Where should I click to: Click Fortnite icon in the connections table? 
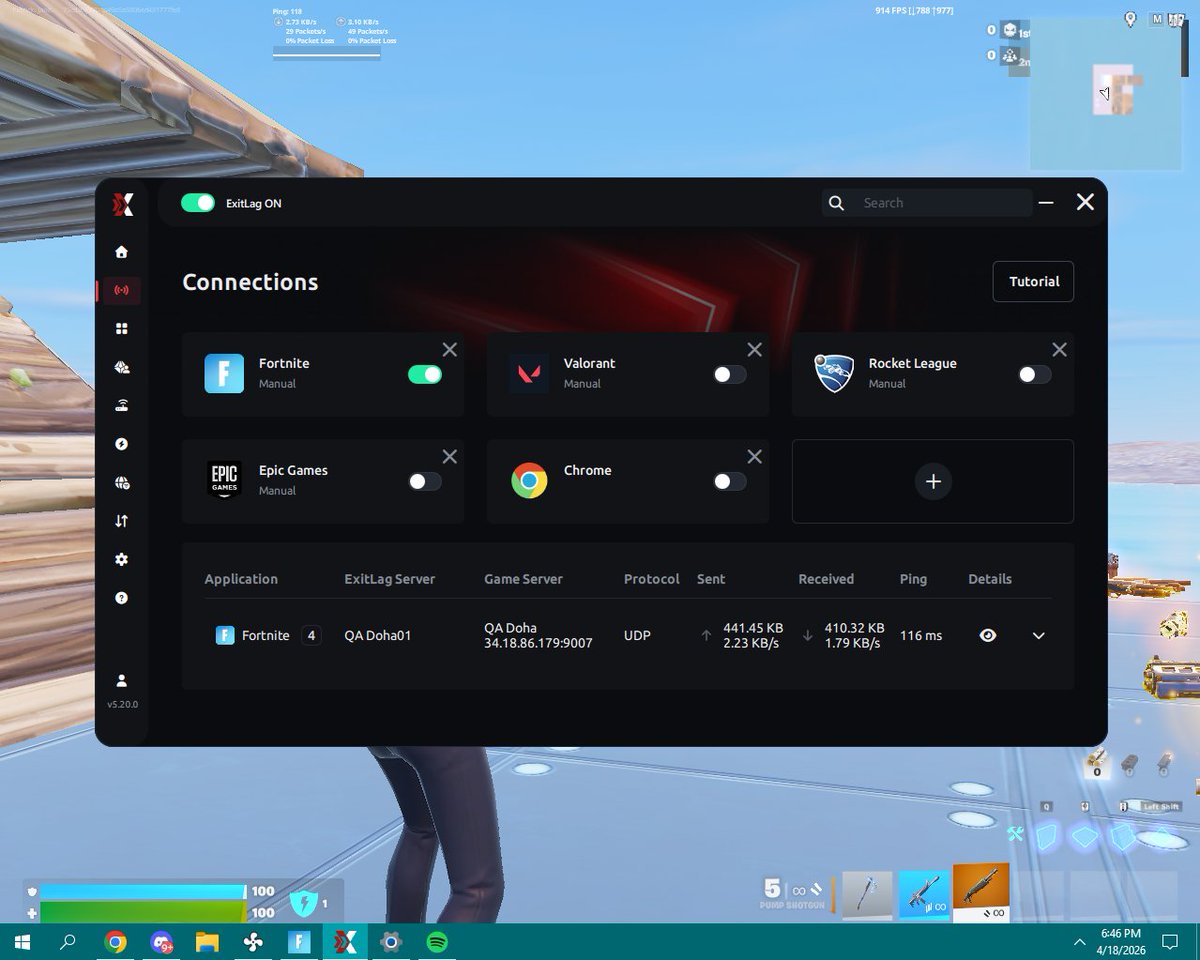coord(225,635)
